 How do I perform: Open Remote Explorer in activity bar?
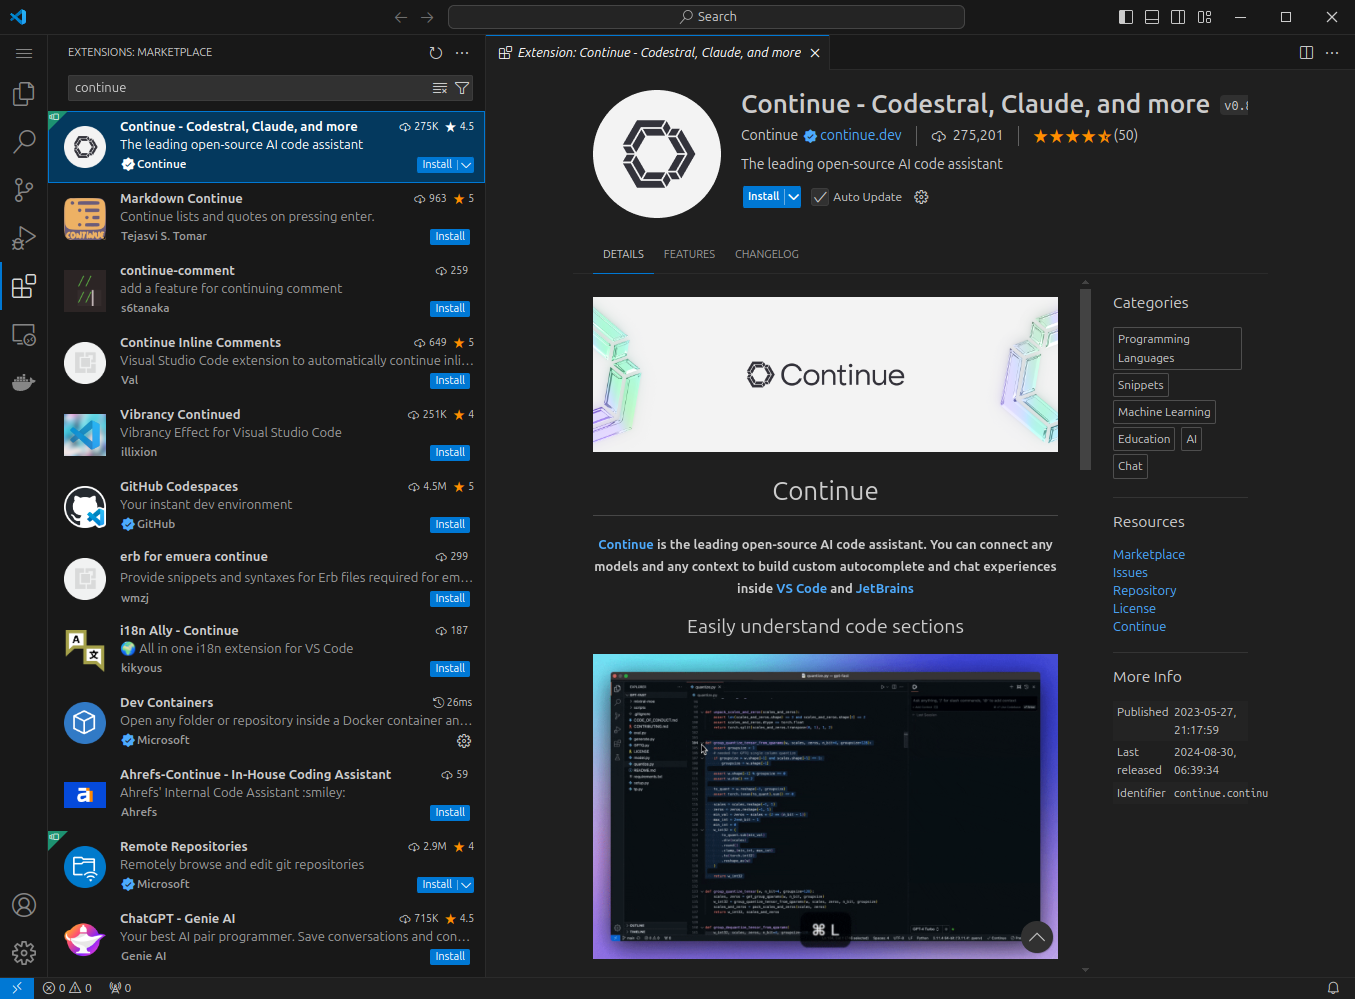(23, 334)
